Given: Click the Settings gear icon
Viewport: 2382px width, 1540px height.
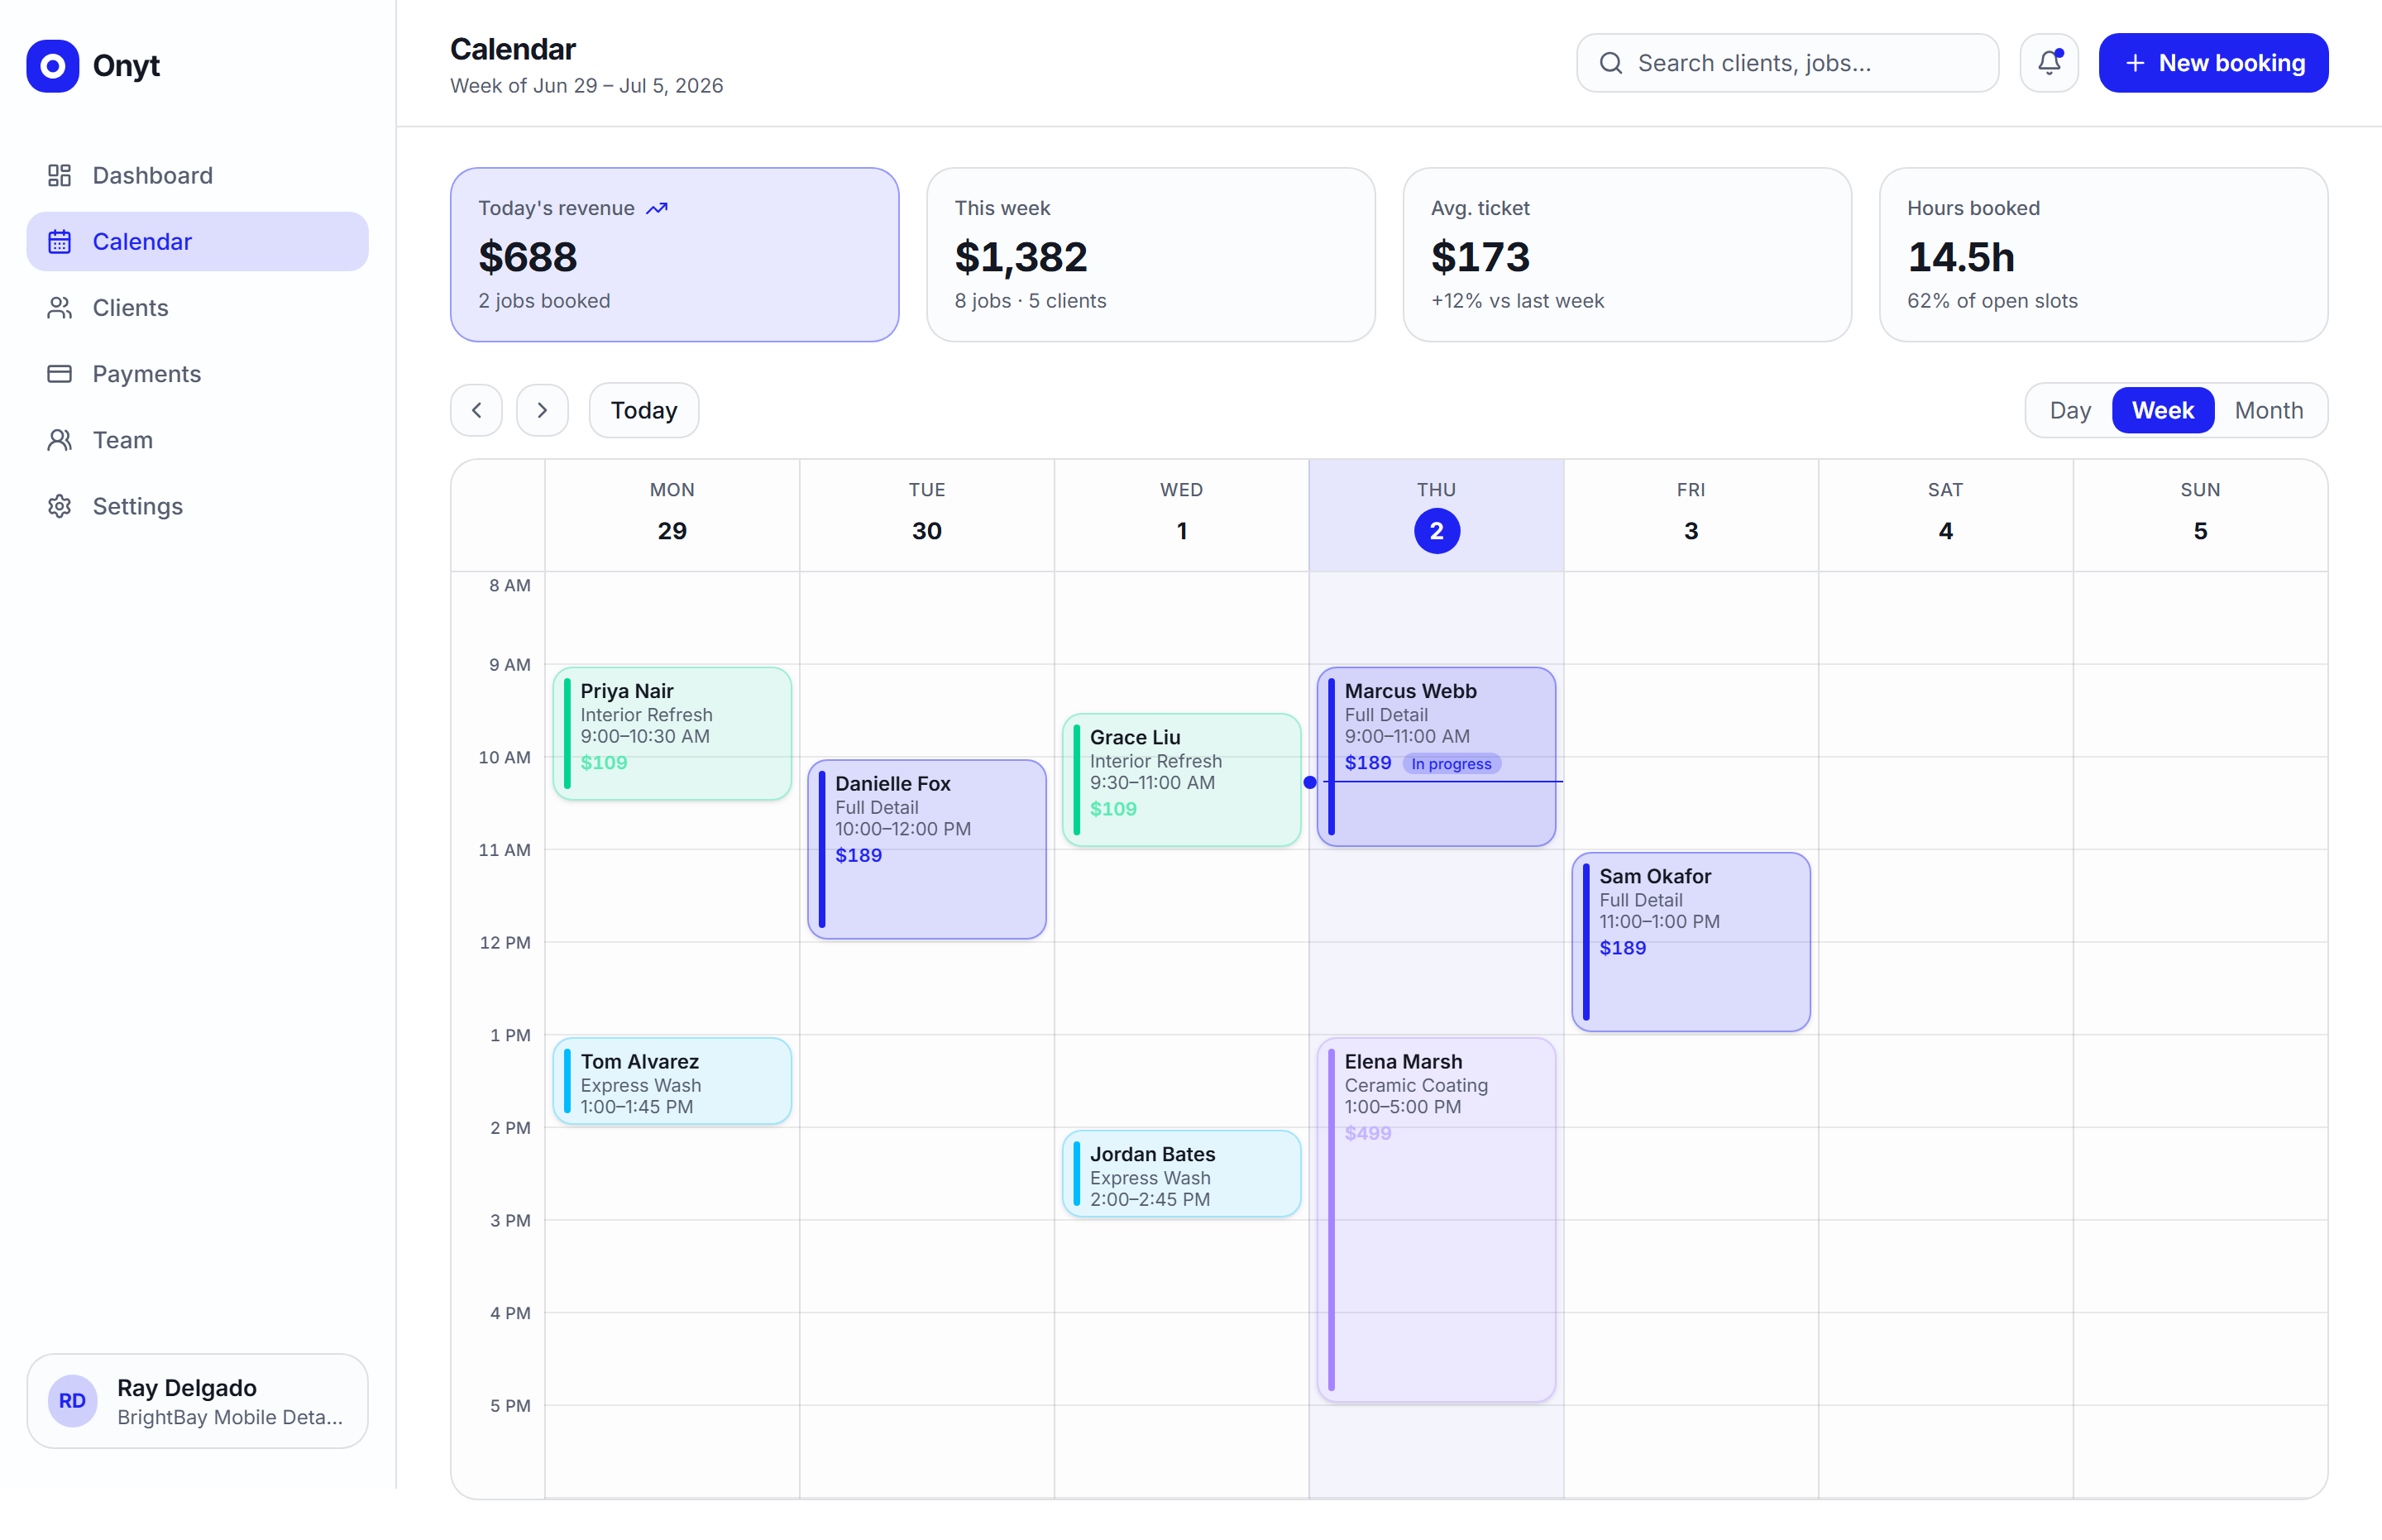Looking at the screenshot, I should pos(60,506).
